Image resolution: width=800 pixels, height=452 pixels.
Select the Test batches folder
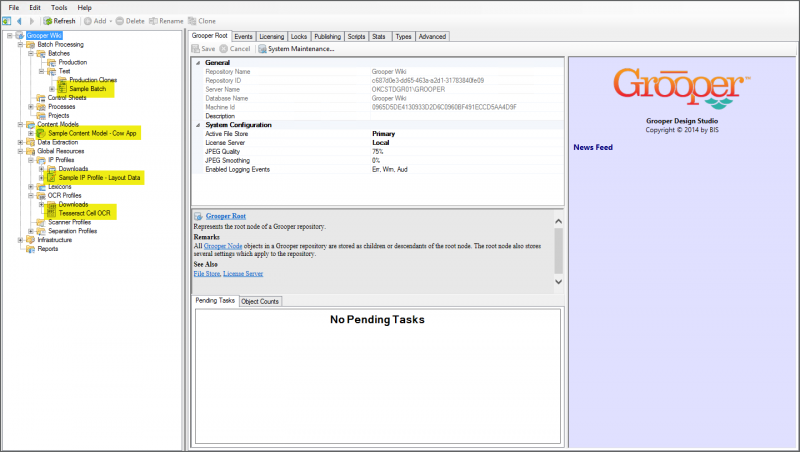pyautogui.click(x=64, y=71)
